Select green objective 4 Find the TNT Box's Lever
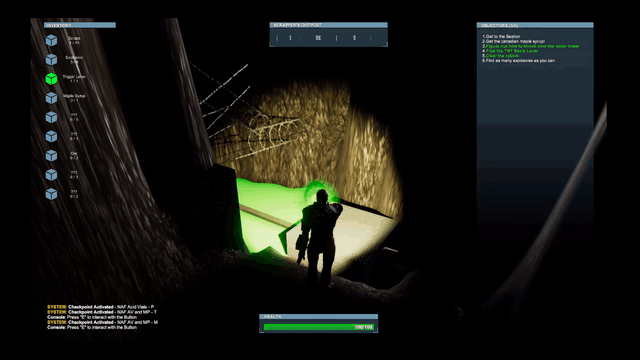This screenshot has width=640, height=360. point(510,51)
